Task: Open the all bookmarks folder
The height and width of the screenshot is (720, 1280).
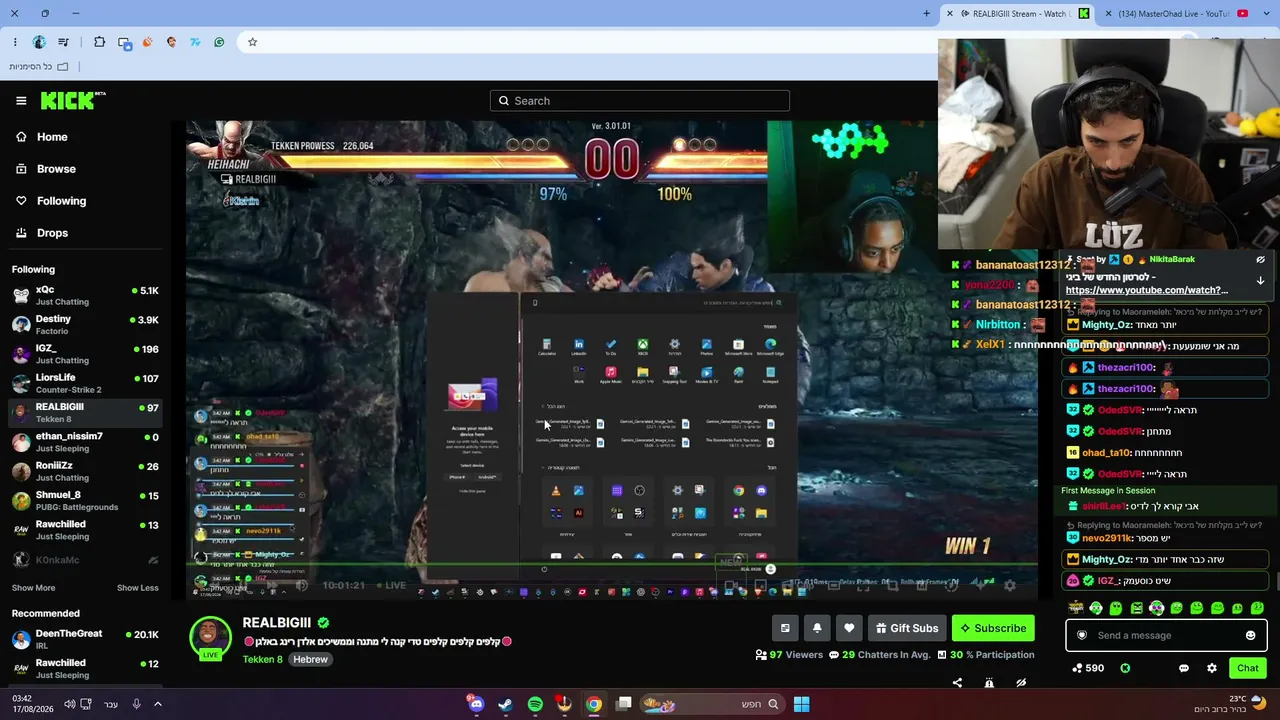Action: pos(39,66)
